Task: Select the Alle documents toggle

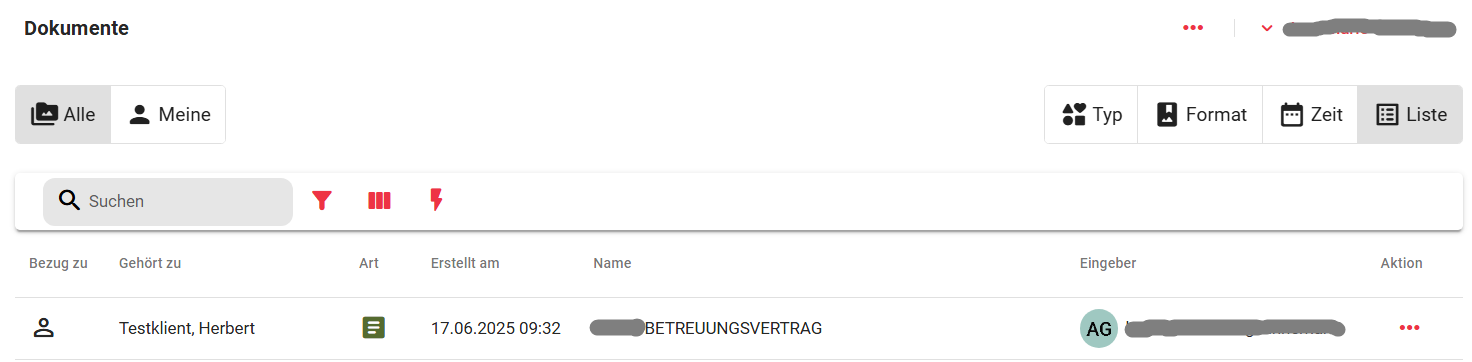Action: tap(63, 114)
